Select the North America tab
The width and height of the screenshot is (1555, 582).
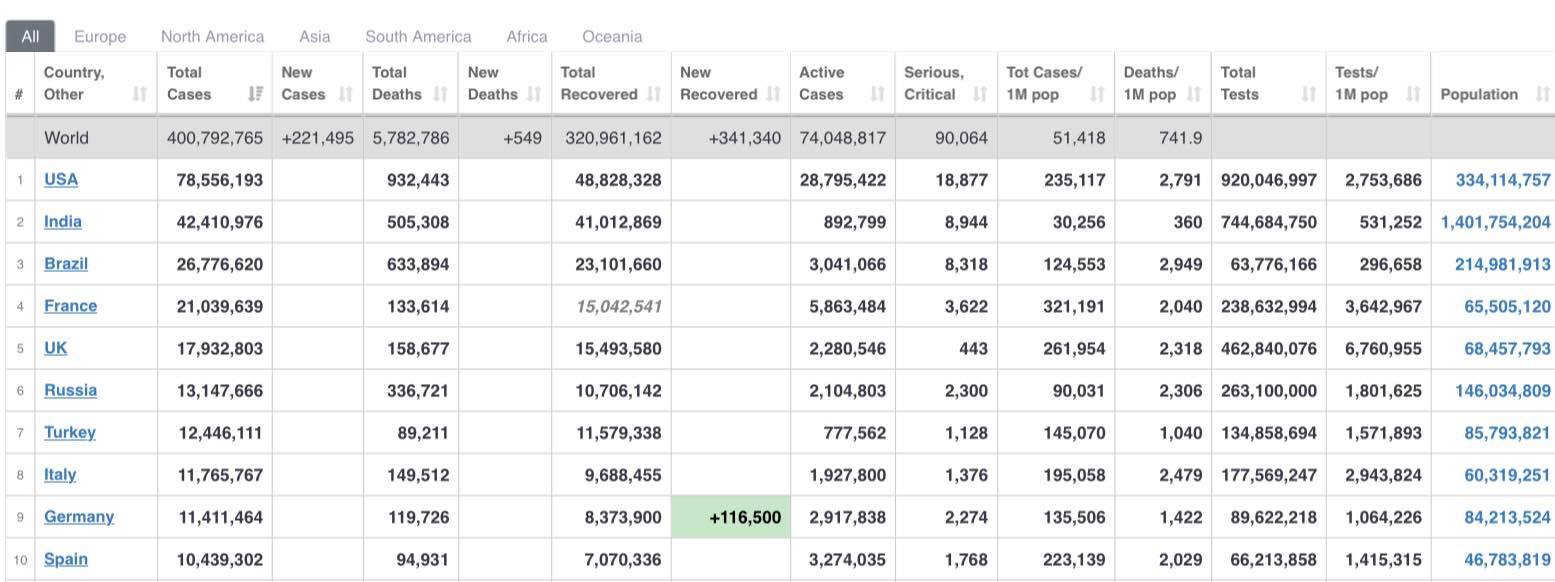pos(213,37)
